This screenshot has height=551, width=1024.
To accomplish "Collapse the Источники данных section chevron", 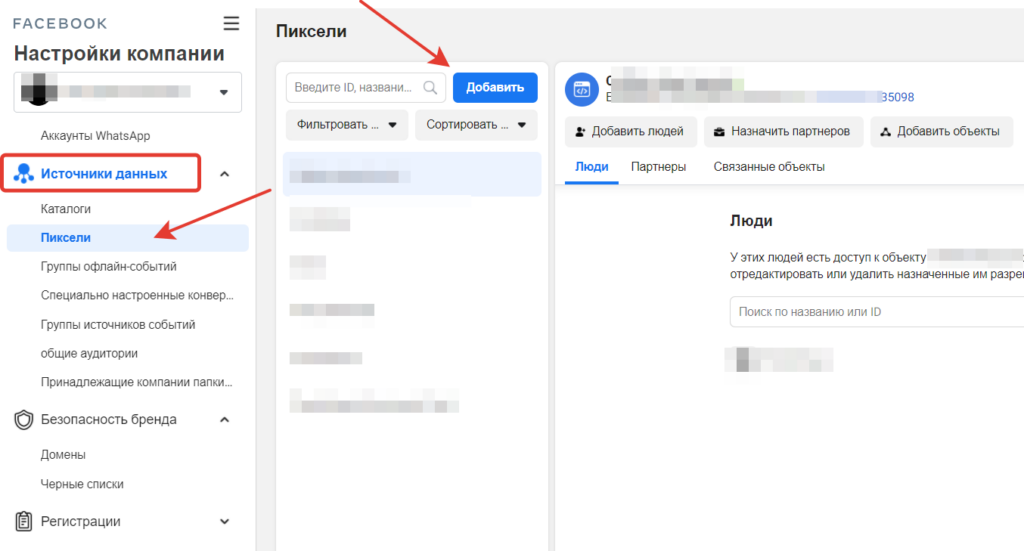I will pyautogui.click(x=224, y=174).
